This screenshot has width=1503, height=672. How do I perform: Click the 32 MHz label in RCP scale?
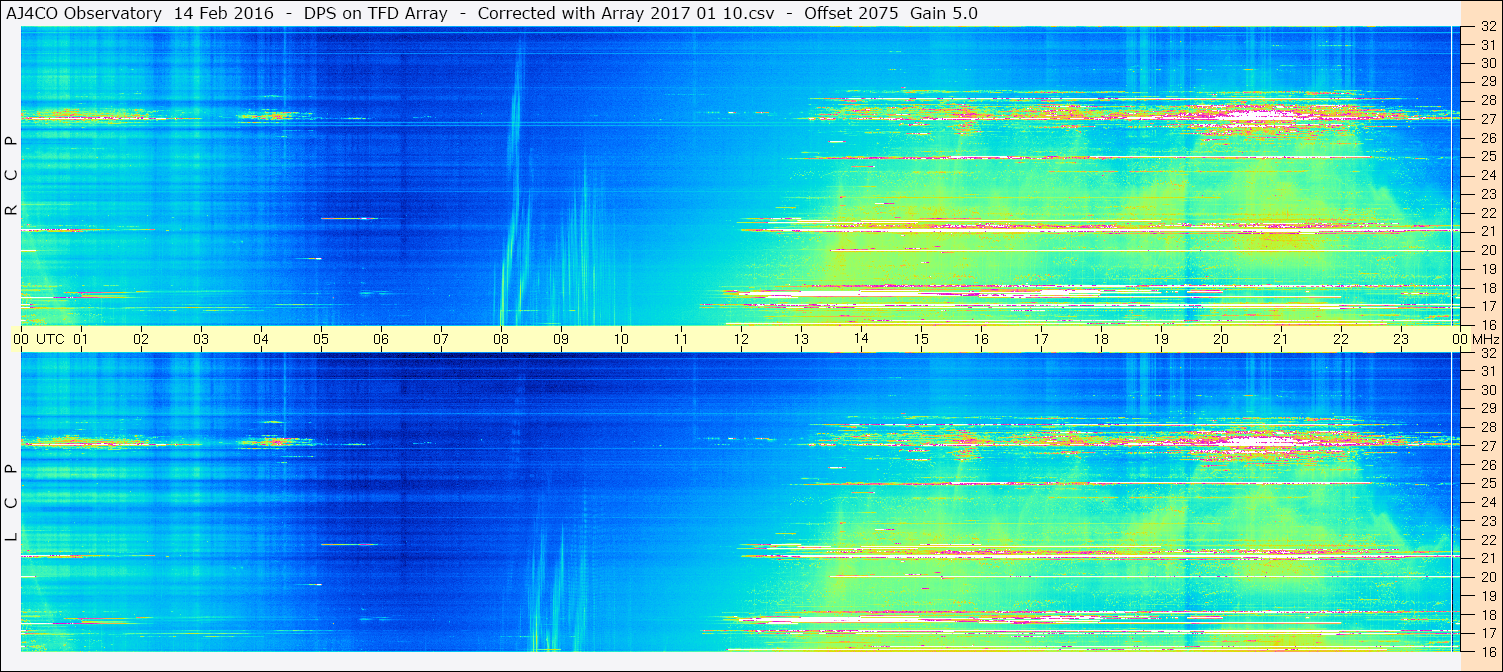tap(1487, 27)
